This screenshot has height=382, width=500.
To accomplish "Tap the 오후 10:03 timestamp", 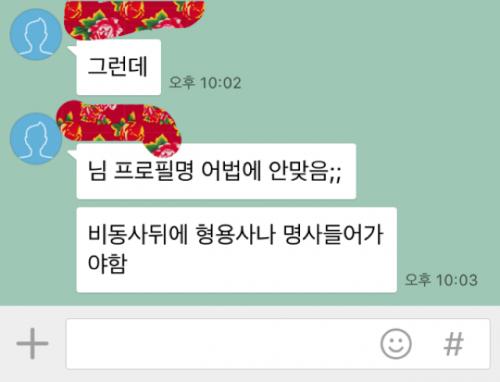I will (441, 280).
